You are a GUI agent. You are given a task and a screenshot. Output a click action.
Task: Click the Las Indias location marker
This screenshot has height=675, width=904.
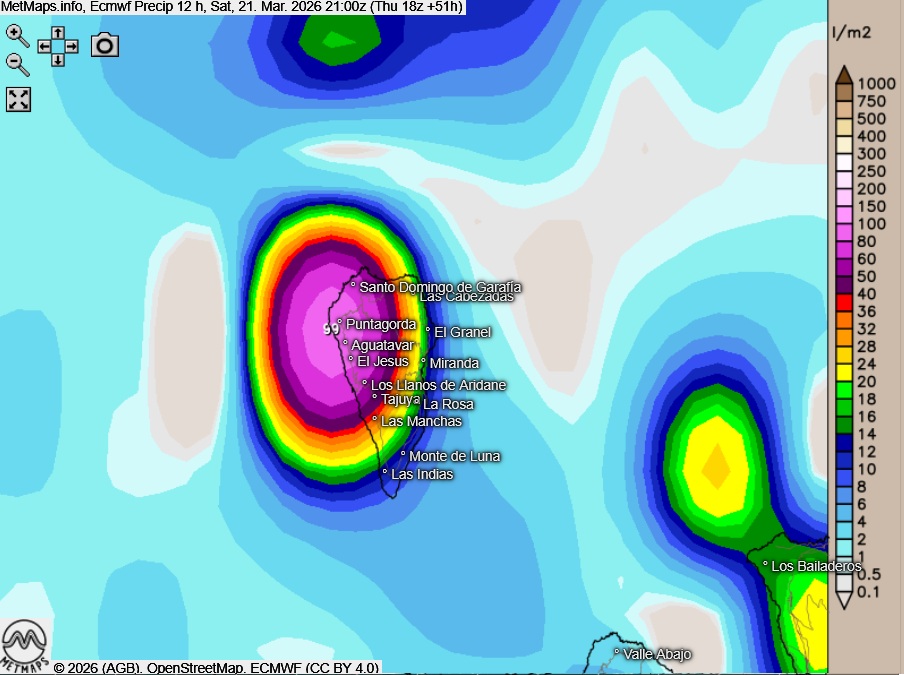384,472
